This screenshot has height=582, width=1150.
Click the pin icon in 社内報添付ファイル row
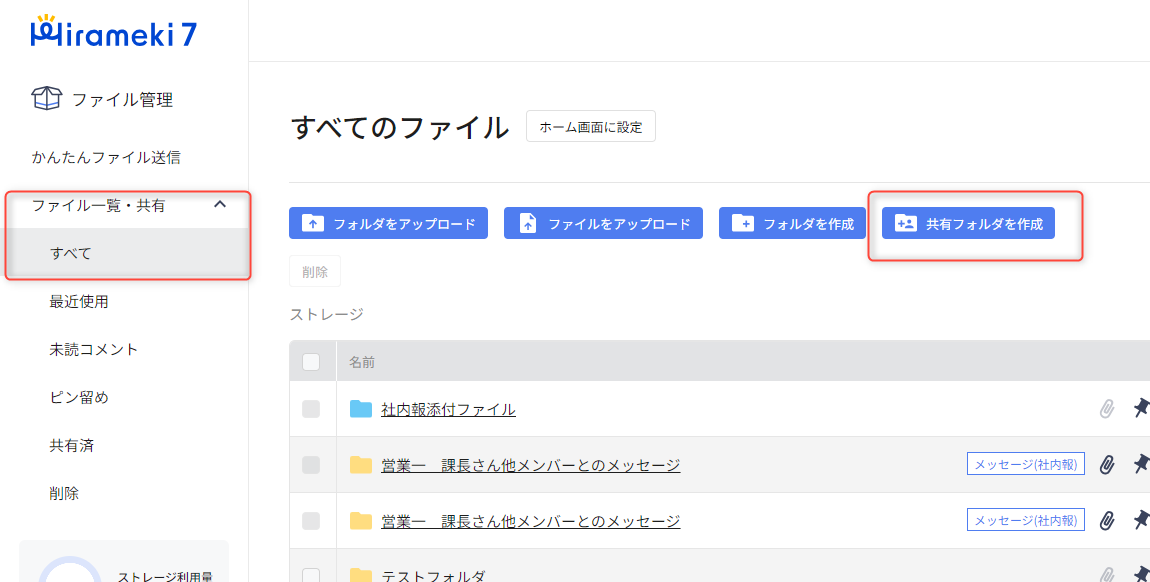tap(1141, 408)
